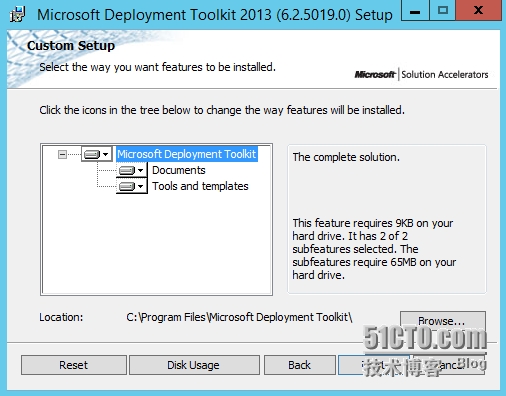Open Disk Usage information
This screenshot has height=396, width=506.
point(194,365)
